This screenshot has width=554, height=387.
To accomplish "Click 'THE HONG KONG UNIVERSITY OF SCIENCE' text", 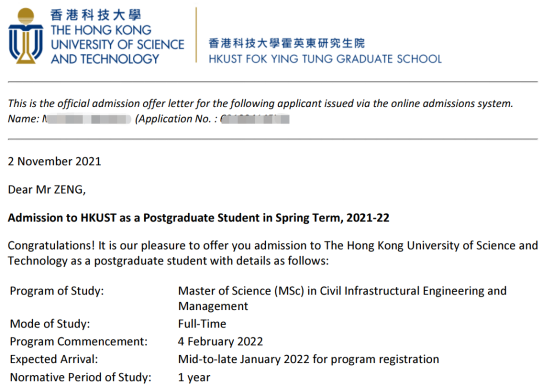I will pyautogui.click(x=117, y=37).
